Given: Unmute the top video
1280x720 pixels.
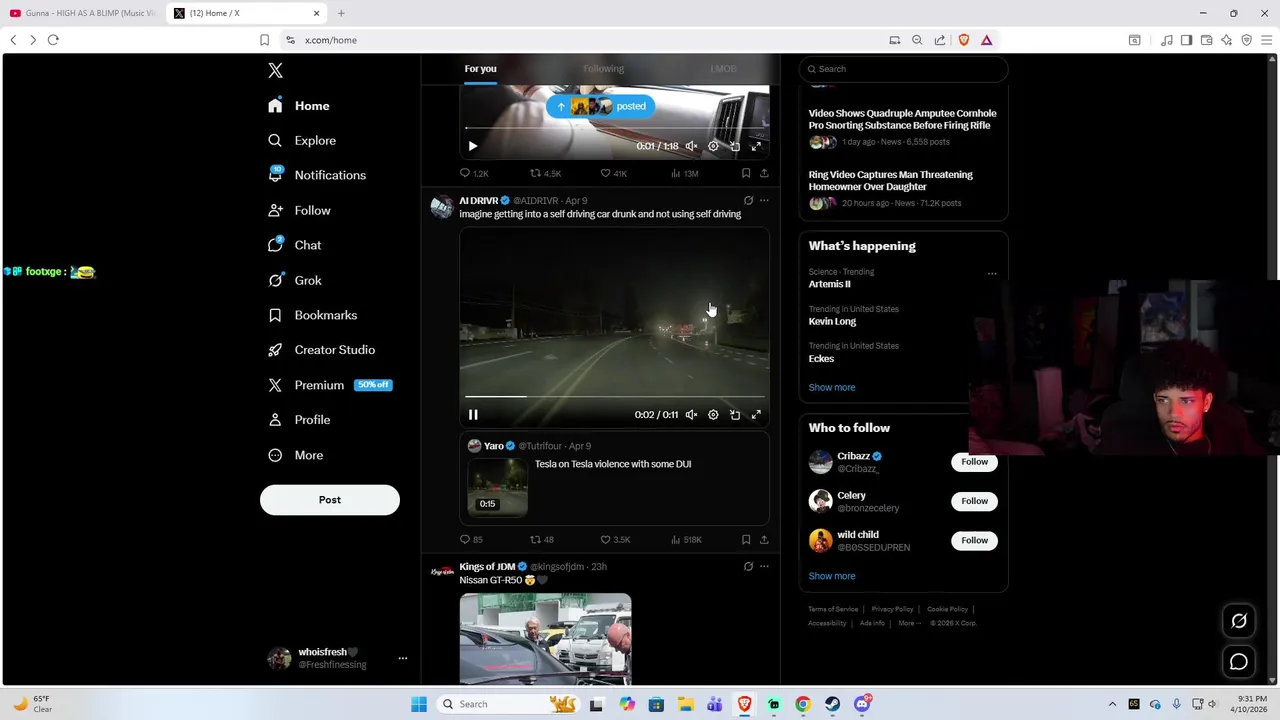Looking at the screenshot, I should pos(691,146).
